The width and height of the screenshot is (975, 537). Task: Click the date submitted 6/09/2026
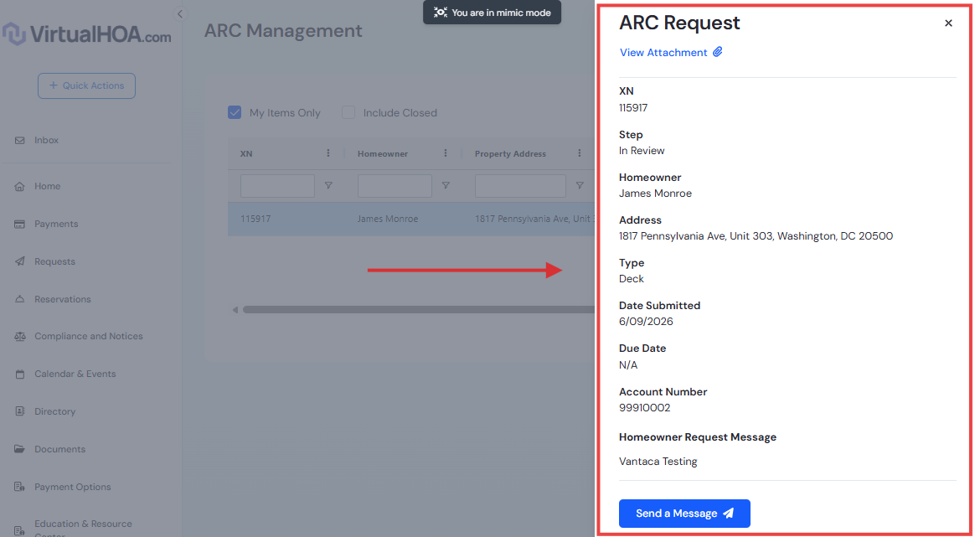(645, 322)
